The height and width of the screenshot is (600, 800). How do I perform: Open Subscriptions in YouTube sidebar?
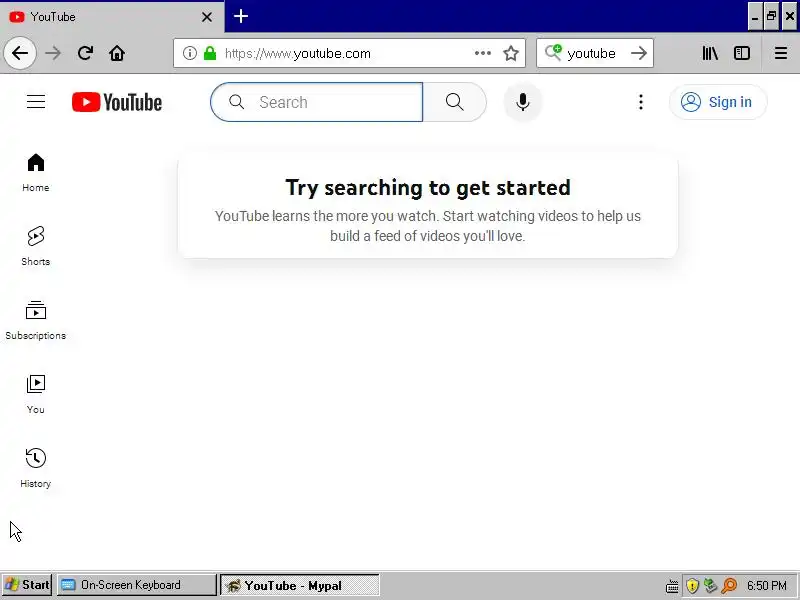36,320
